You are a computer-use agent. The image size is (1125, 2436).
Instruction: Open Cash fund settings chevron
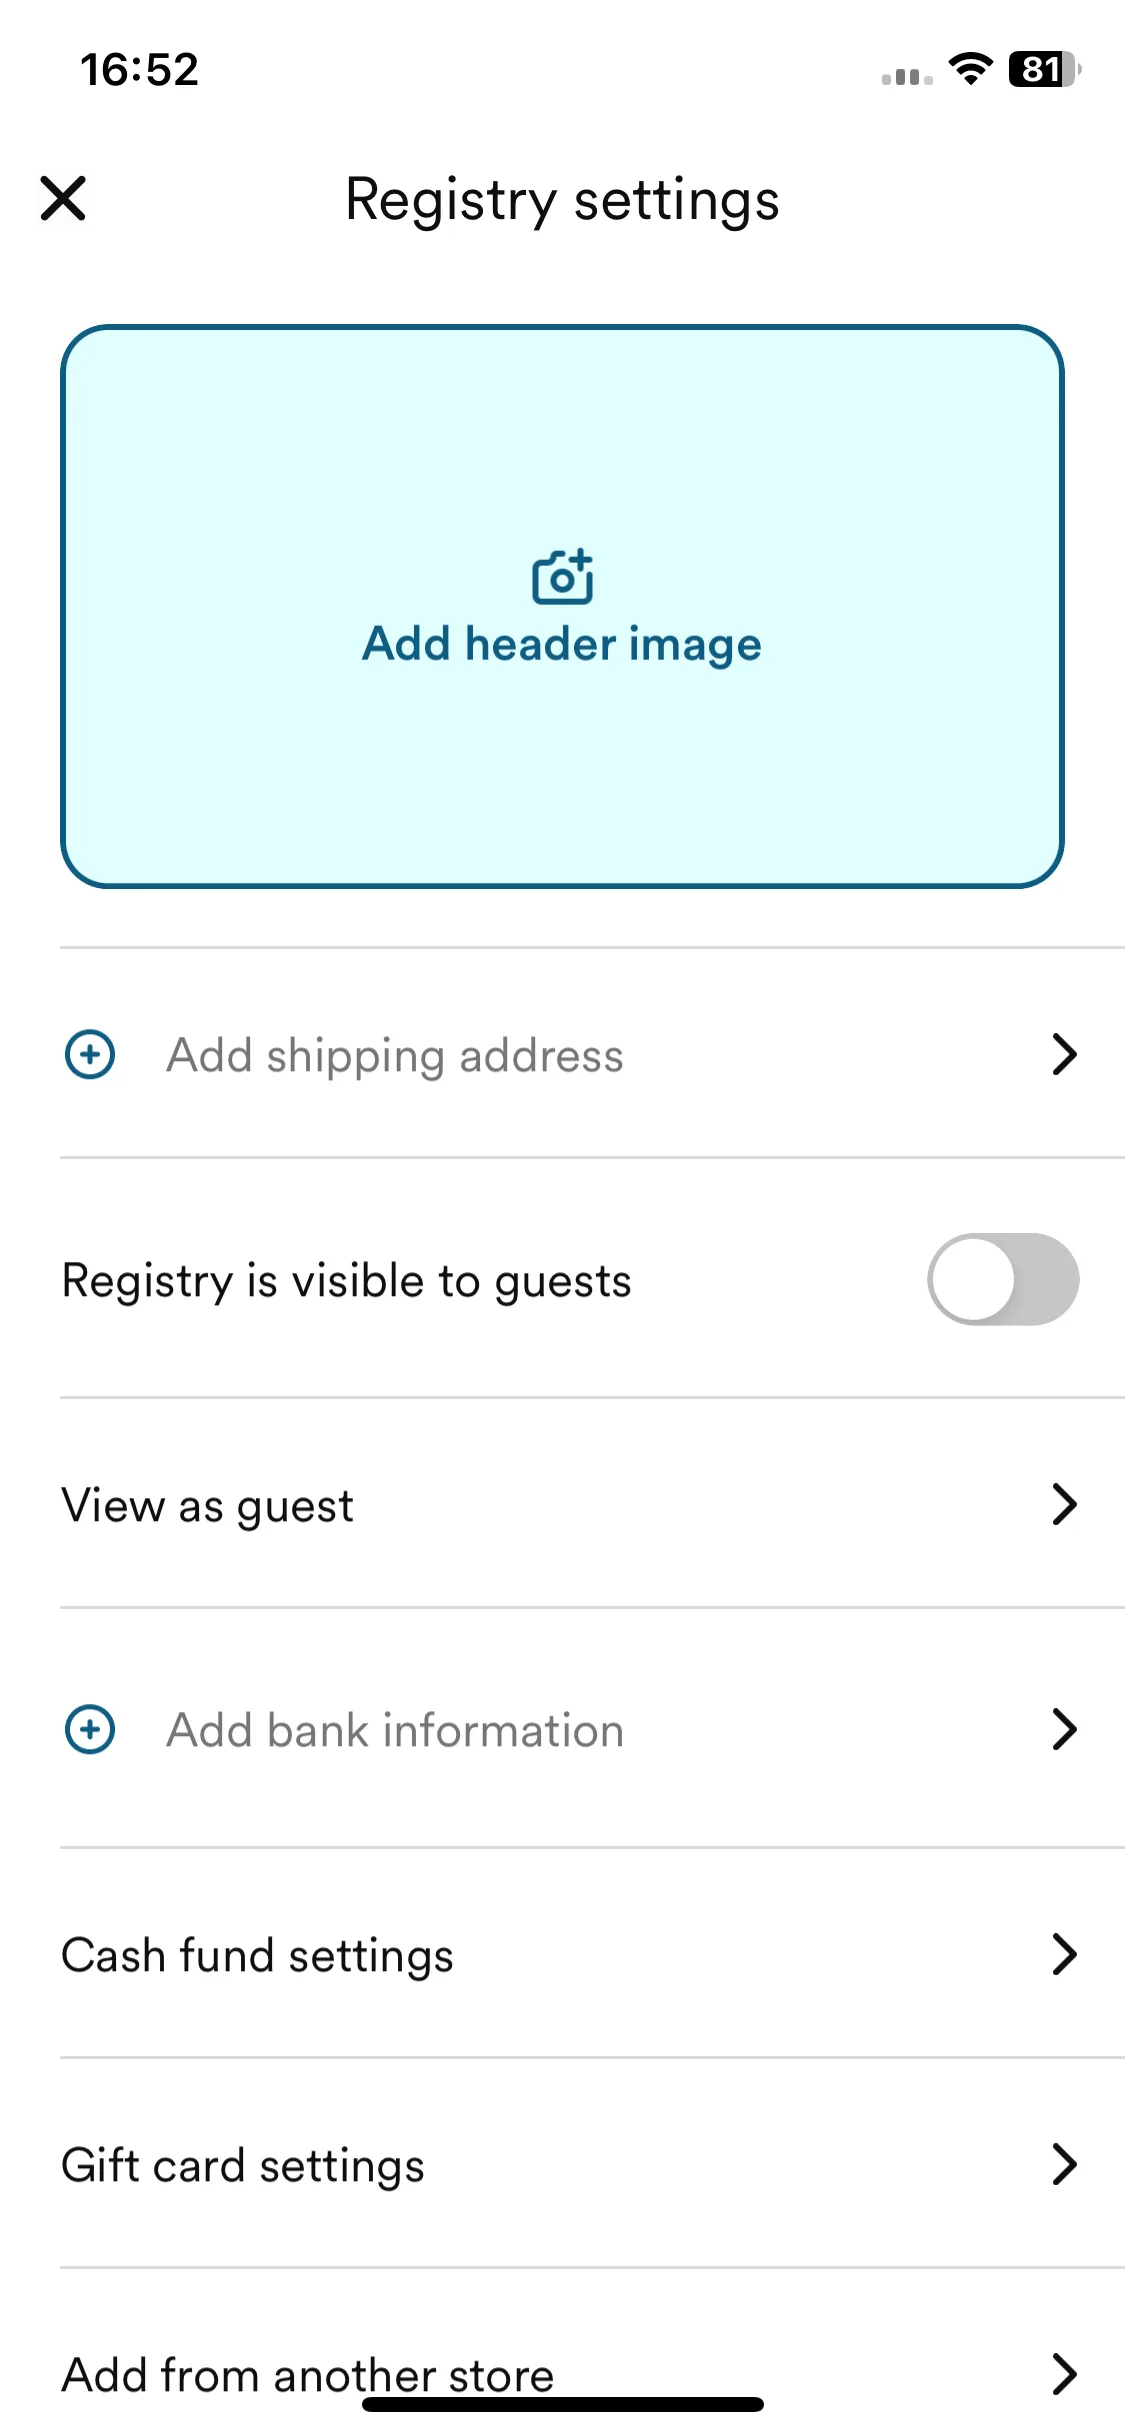click(x=1065, y=1954)
